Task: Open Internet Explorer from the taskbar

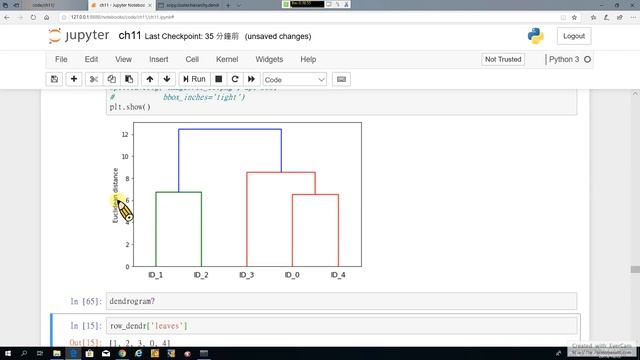Action: 138,353
